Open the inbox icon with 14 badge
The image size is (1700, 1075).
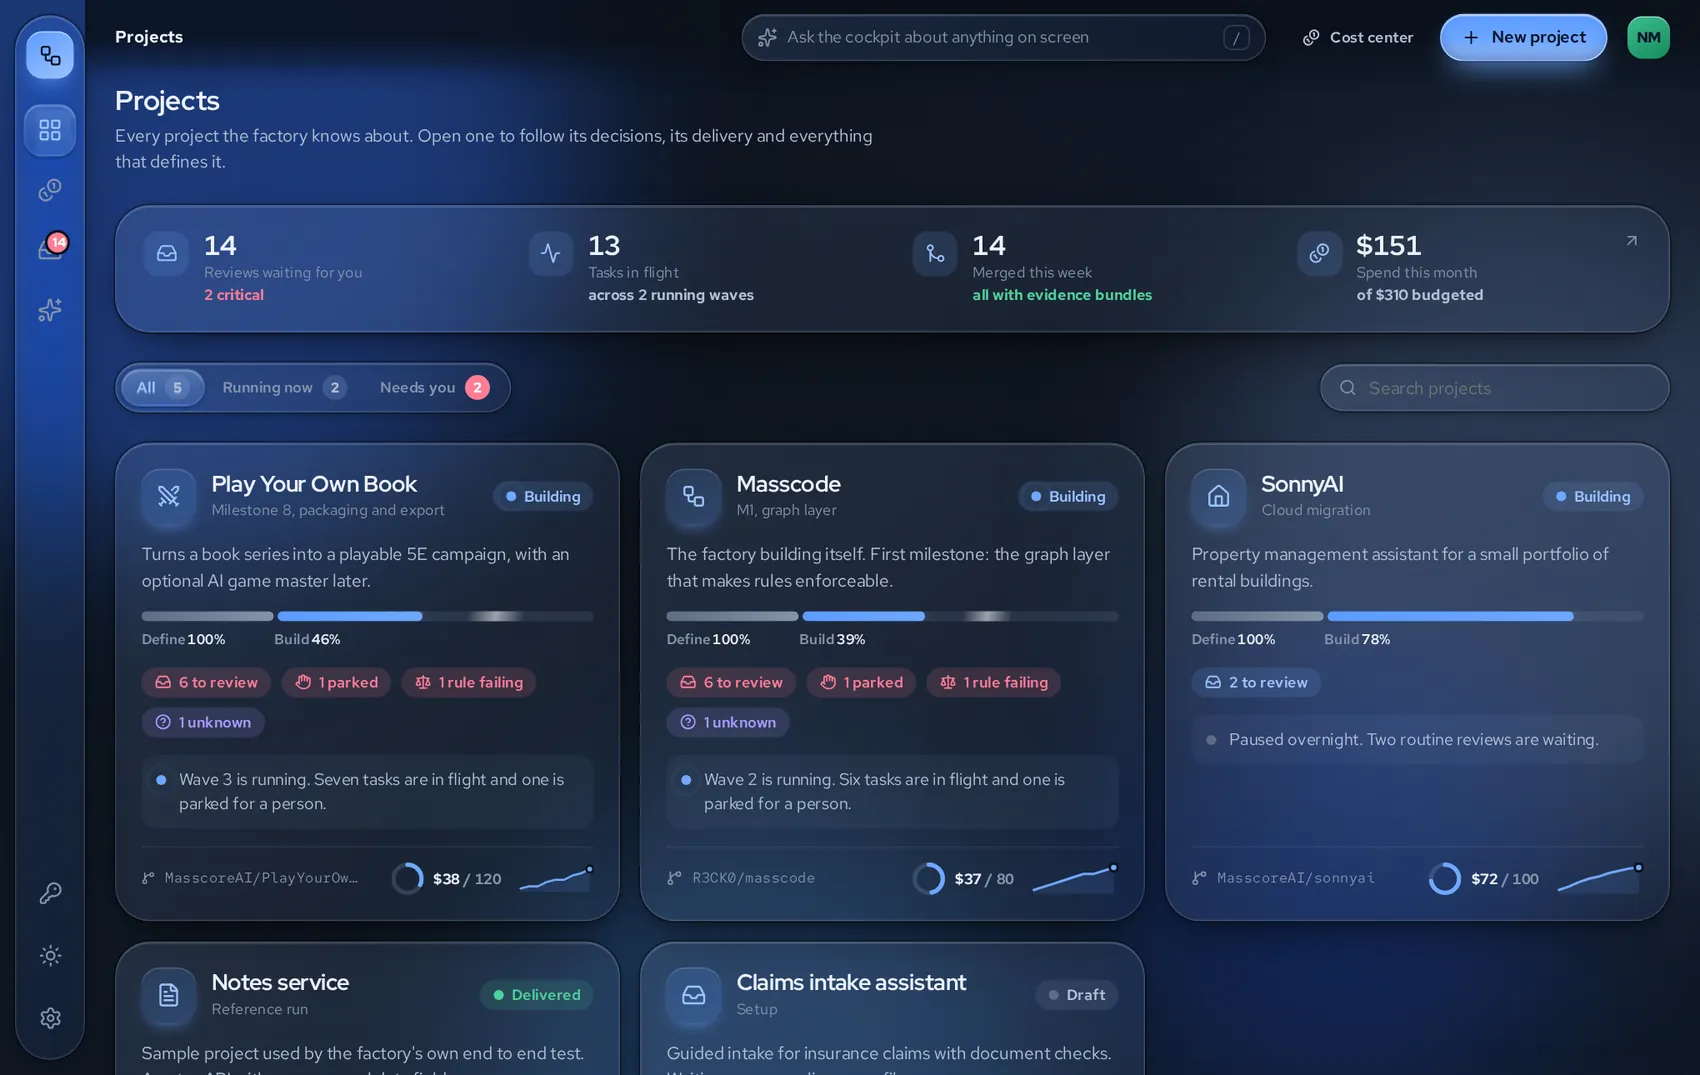(50, 248)
